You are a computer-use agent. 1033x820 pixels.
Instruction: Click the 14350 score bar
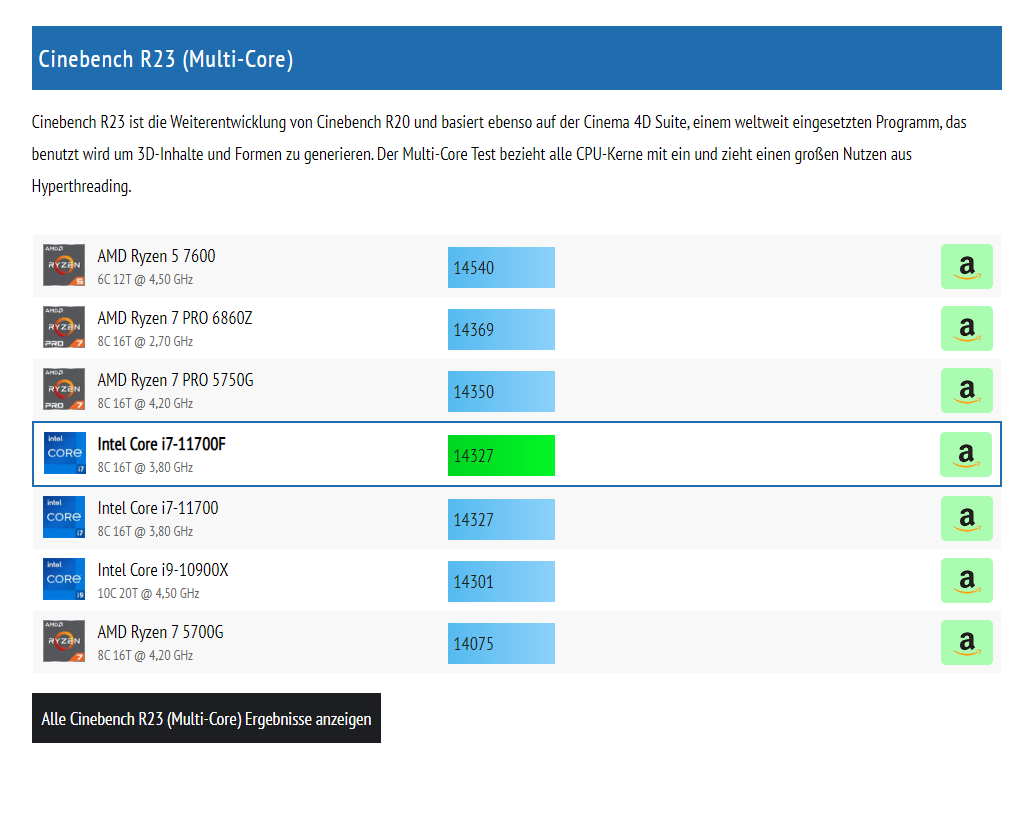coord(501,391)
